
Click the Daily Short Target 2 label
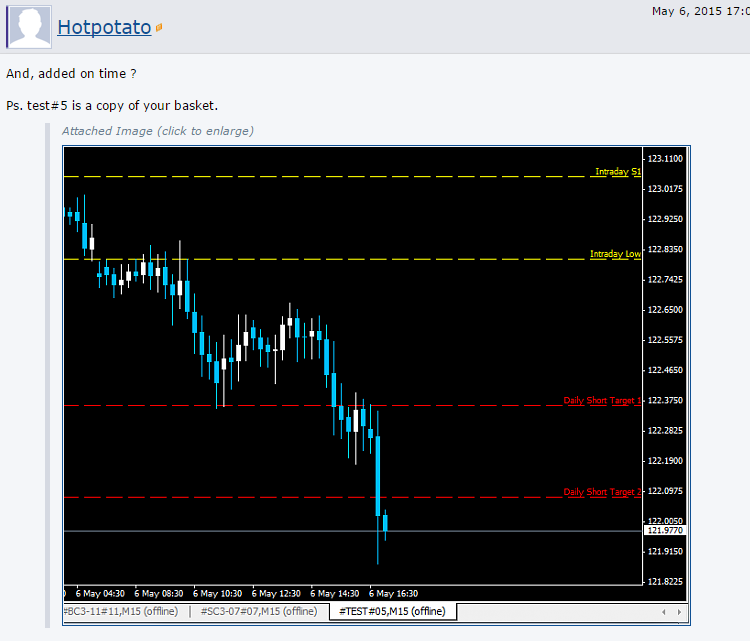[x=602, y=491]
